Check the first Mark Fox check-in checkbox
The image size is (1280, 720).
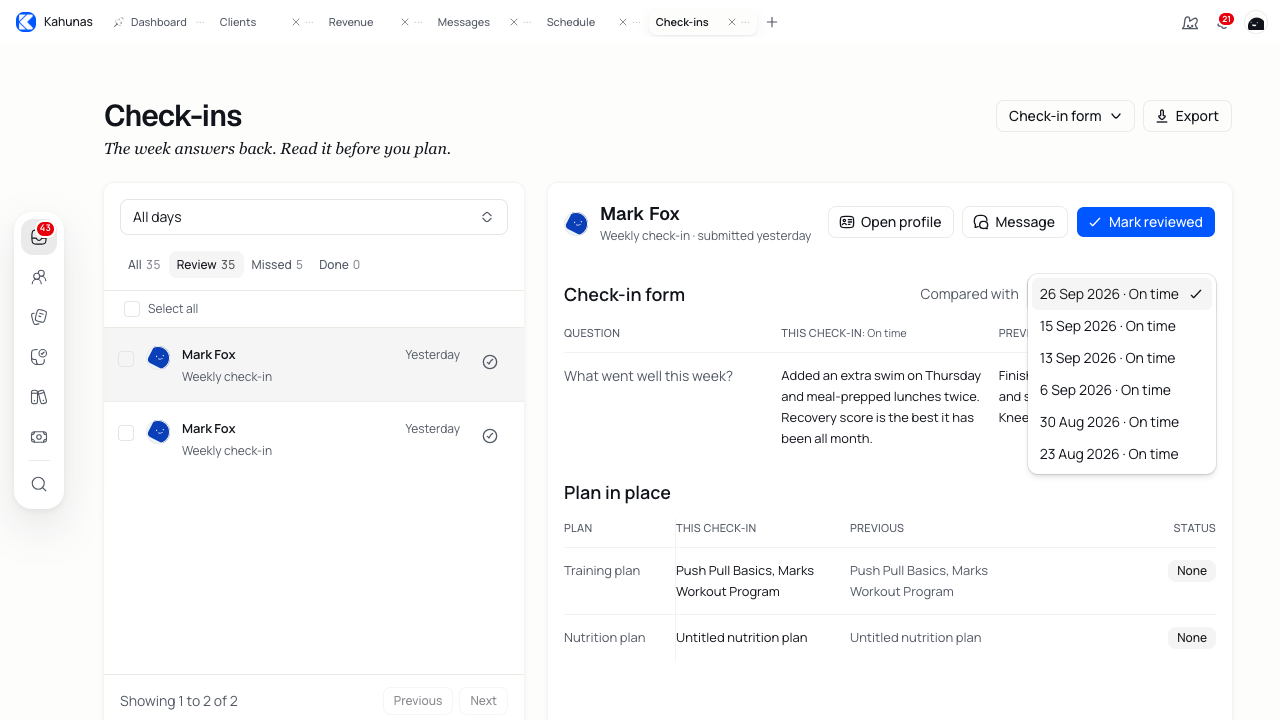[126, 359]
